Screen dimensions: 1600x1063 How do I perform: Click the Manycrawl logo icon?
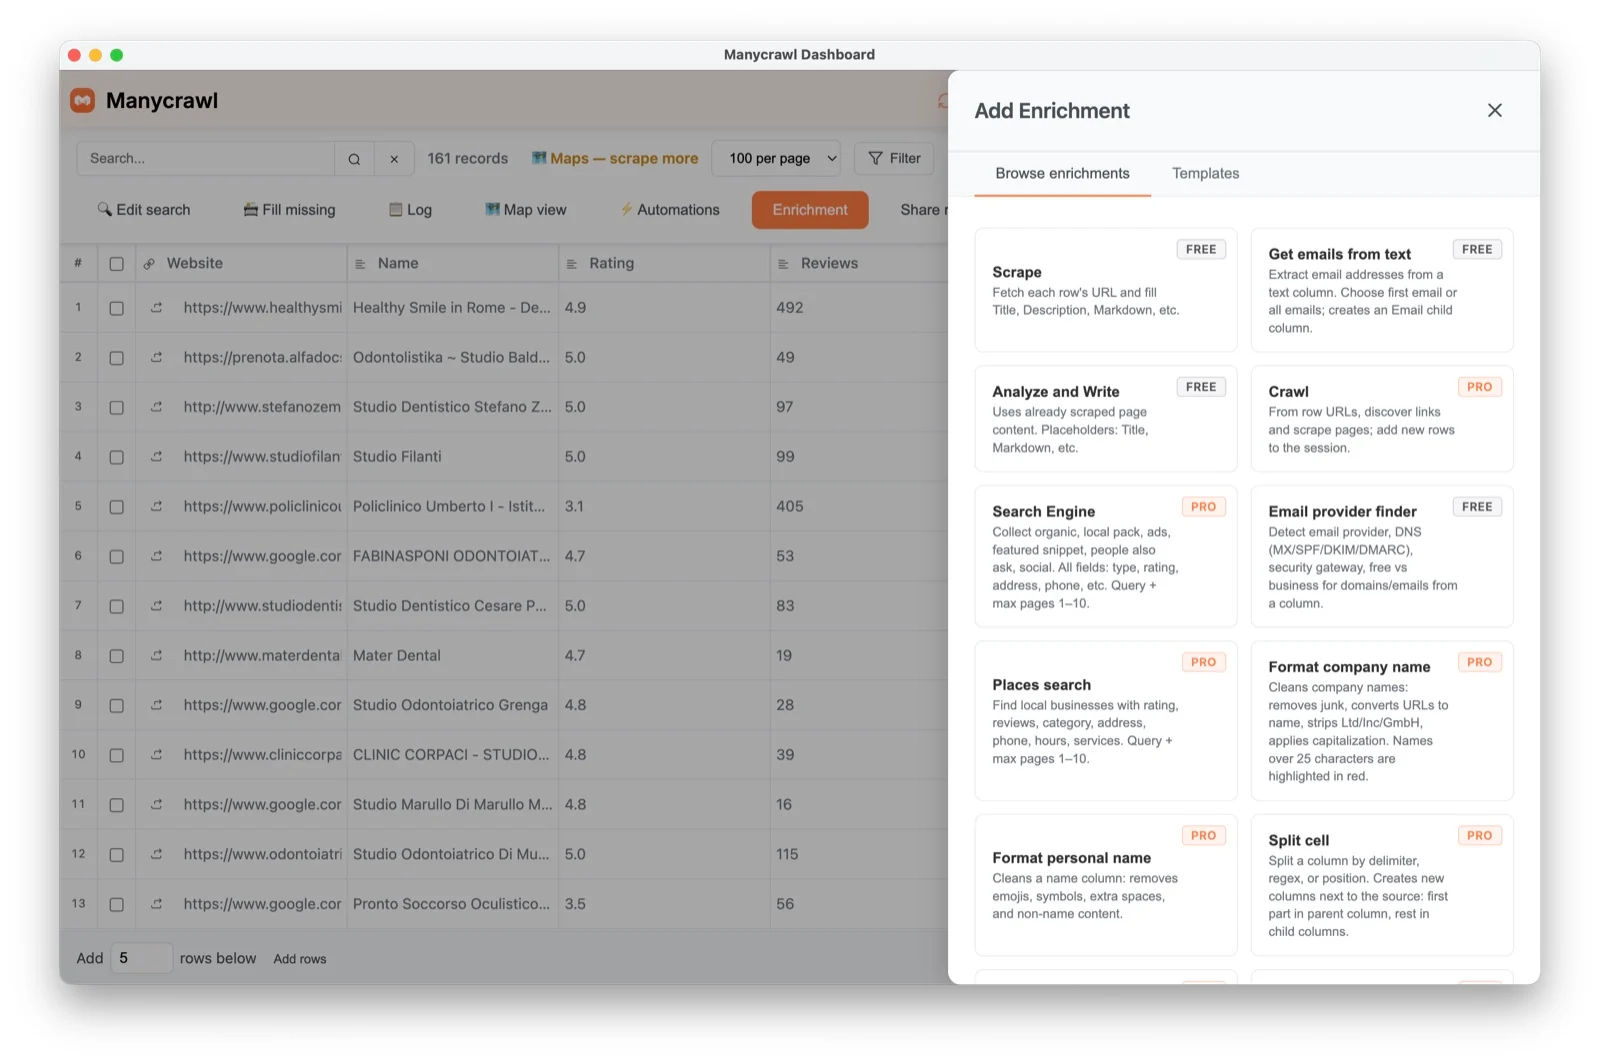(82, 100)
